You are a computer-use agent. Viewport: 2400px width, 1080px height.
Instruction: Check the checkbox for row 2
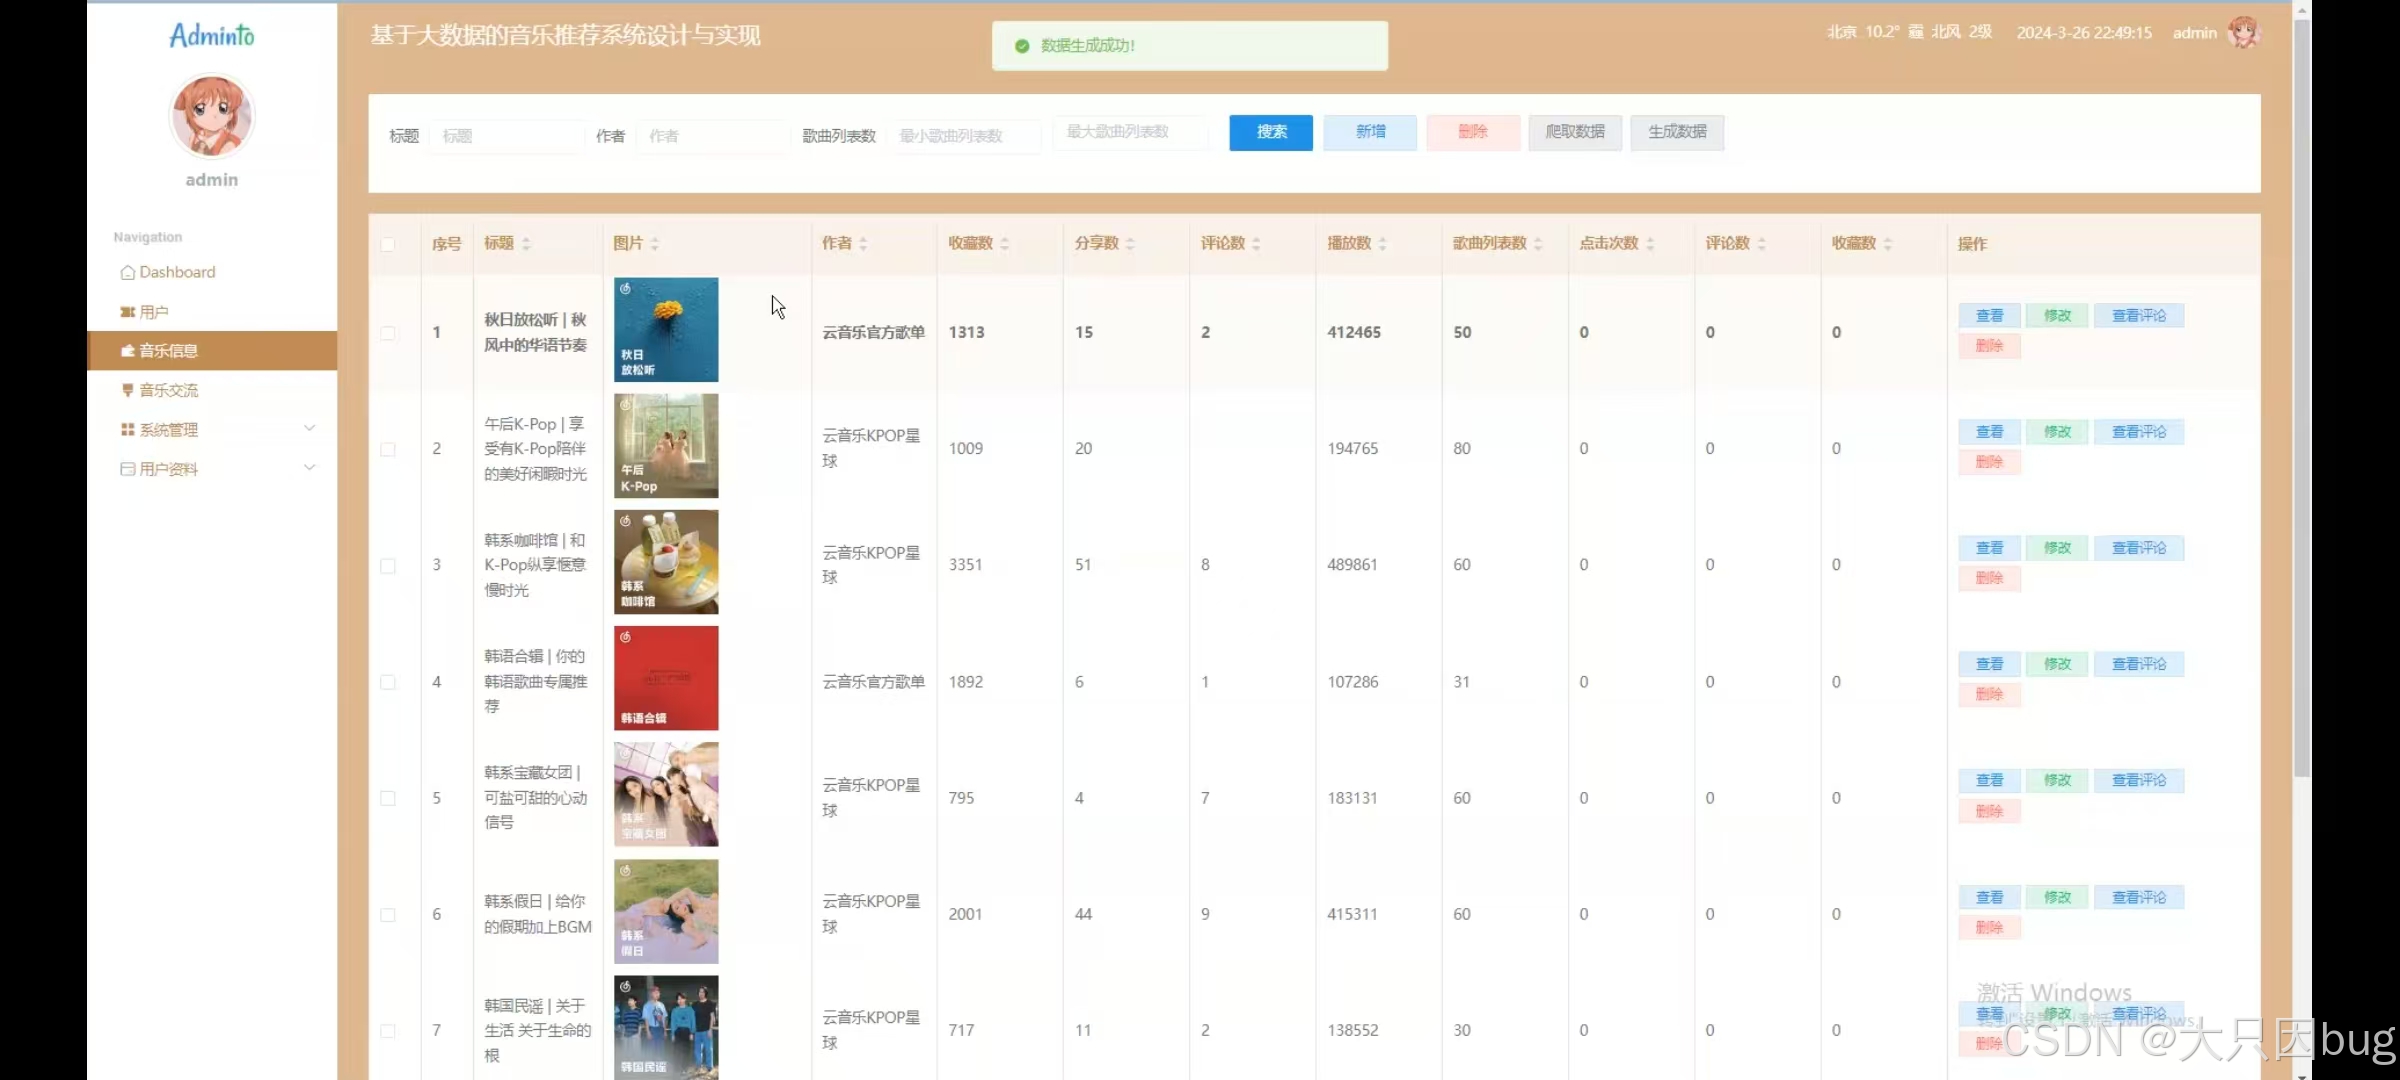[388, 450]
